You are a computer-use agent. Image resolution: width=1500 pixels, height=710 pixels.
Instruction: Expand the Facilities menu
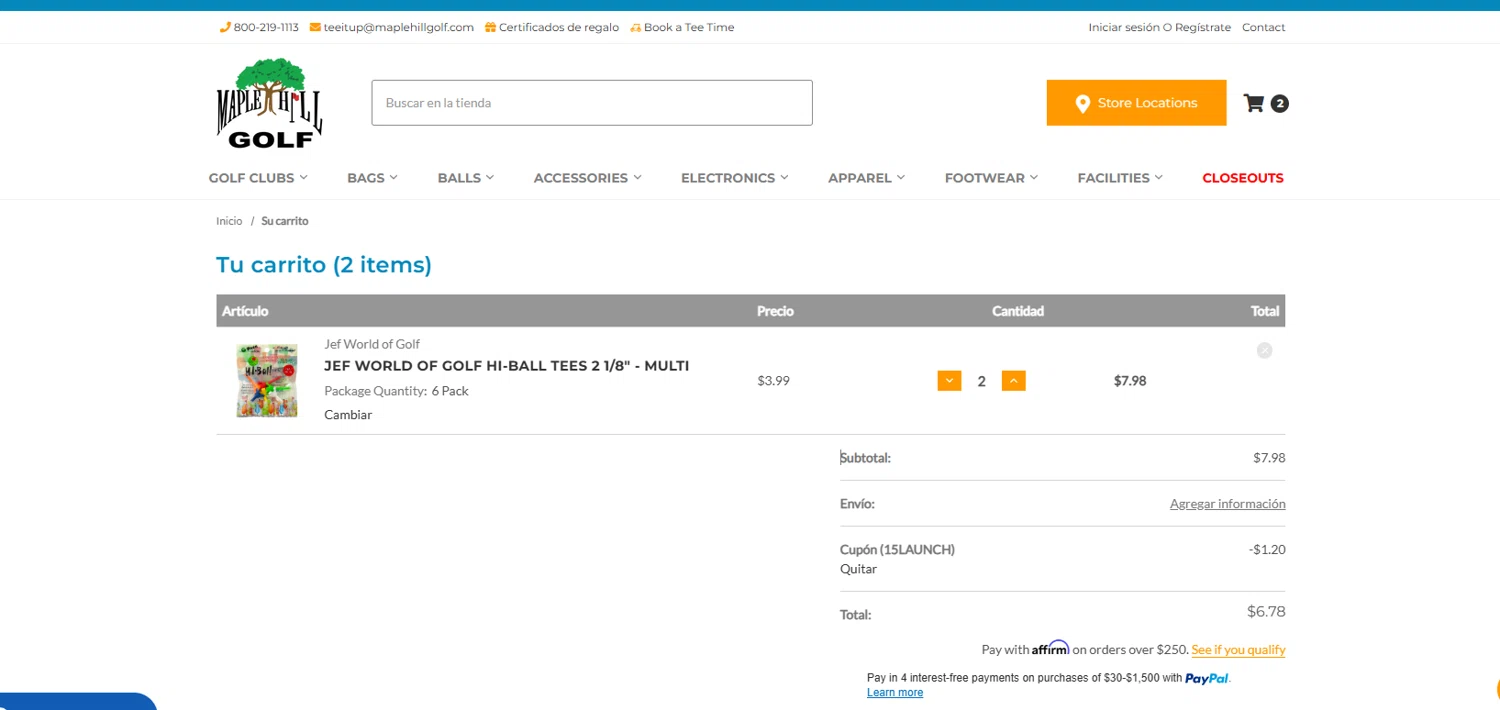pos(1120,178)
